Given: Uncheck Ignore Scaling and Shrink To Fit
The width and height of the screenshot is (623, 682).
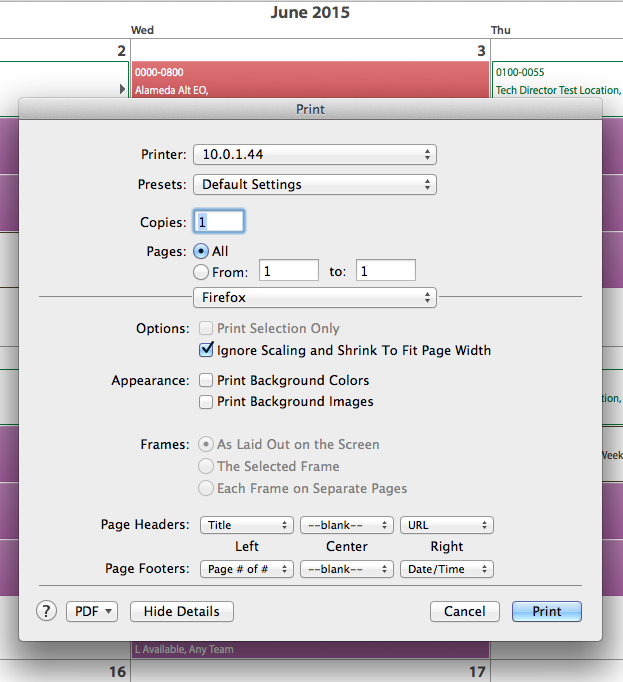Looking at the screenshot, I should coord(206,350).
